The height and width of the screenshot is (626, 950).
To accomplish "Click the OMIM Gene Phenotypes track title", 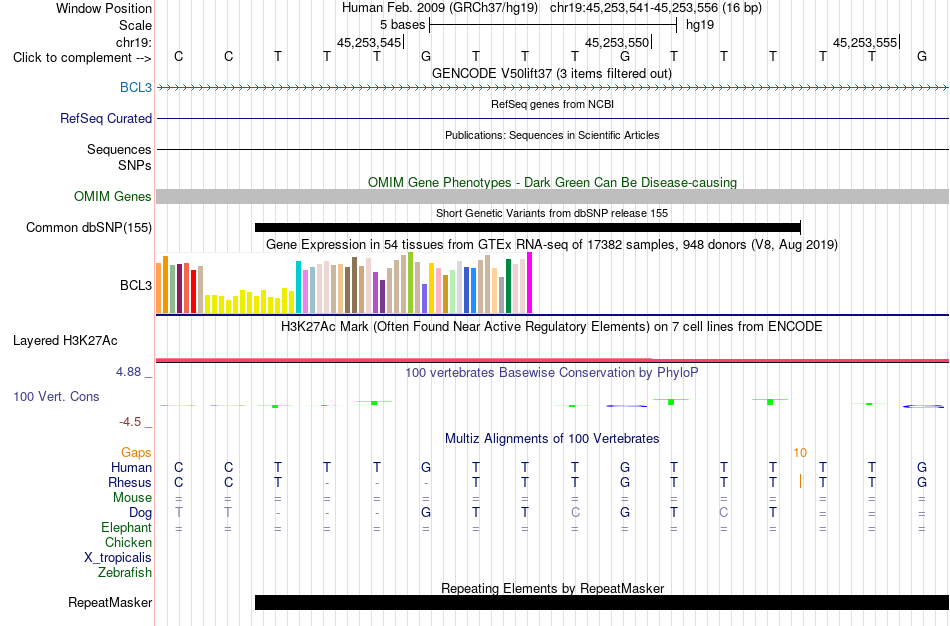I will 553,182.
